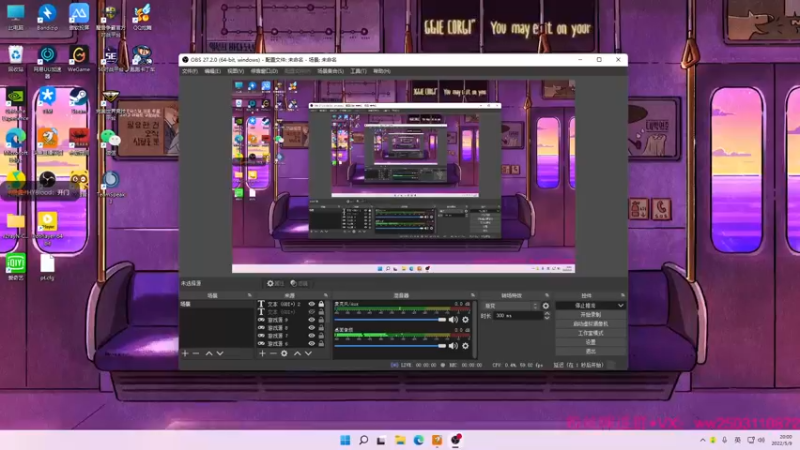Mute the first mixer audio channel

click(453, 319)
